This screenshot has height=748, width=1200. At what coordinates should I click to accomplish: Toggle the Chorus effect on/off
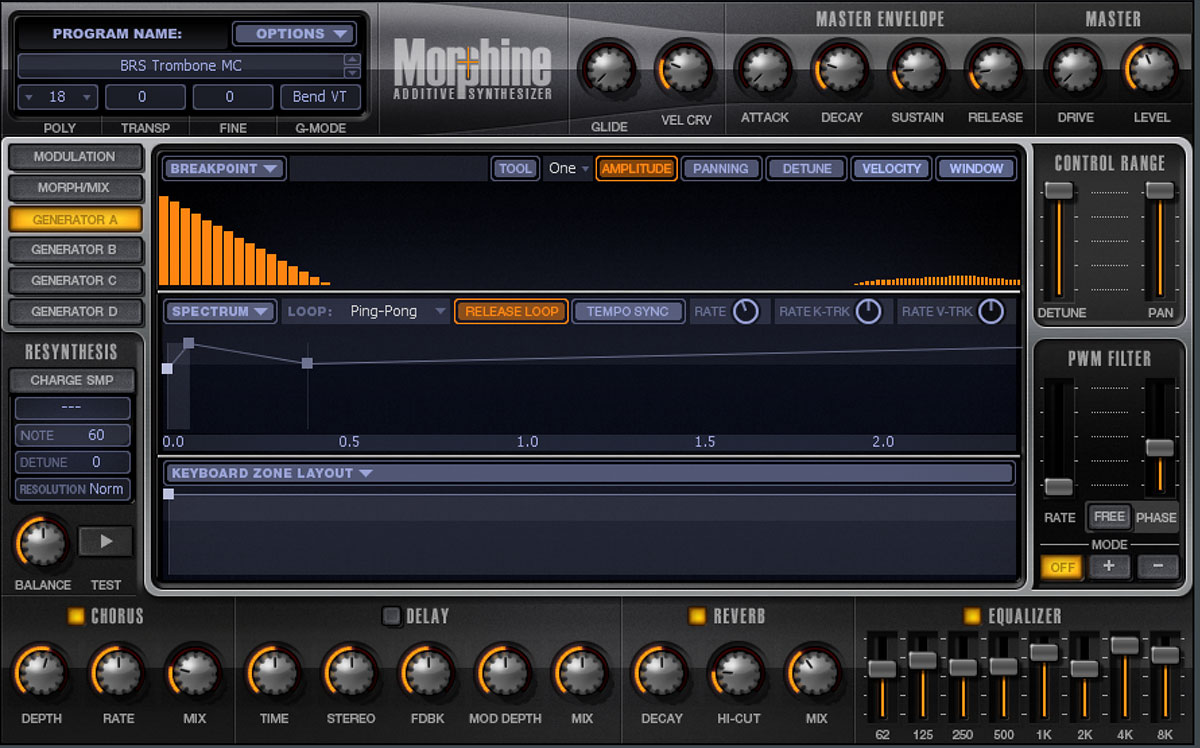[76, 616]
